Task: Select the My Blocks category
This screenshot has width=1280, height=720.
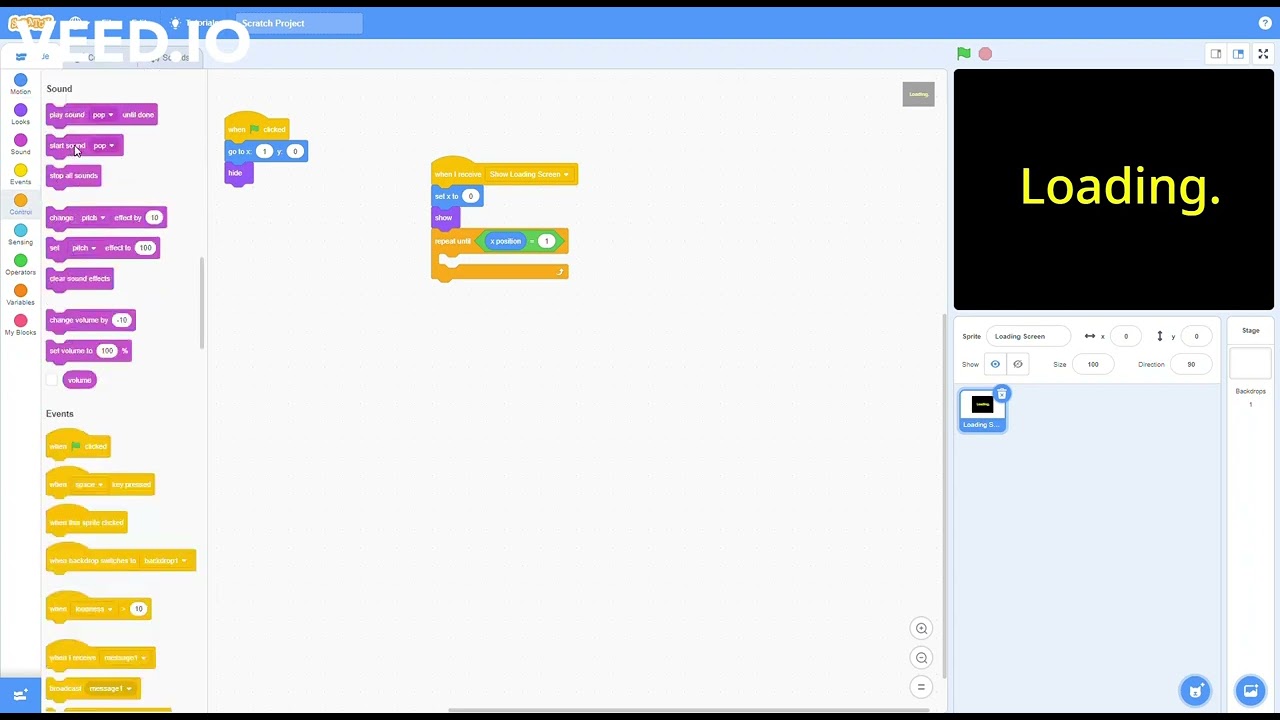Action: 20,324
